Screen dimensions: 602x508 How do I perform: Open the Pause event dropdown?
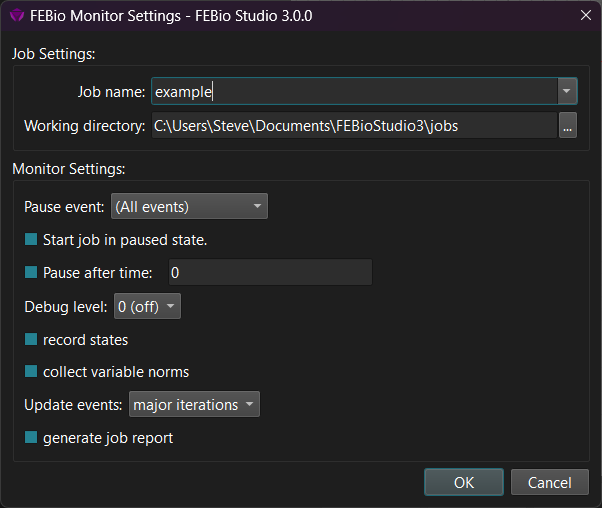click(189, 207)
